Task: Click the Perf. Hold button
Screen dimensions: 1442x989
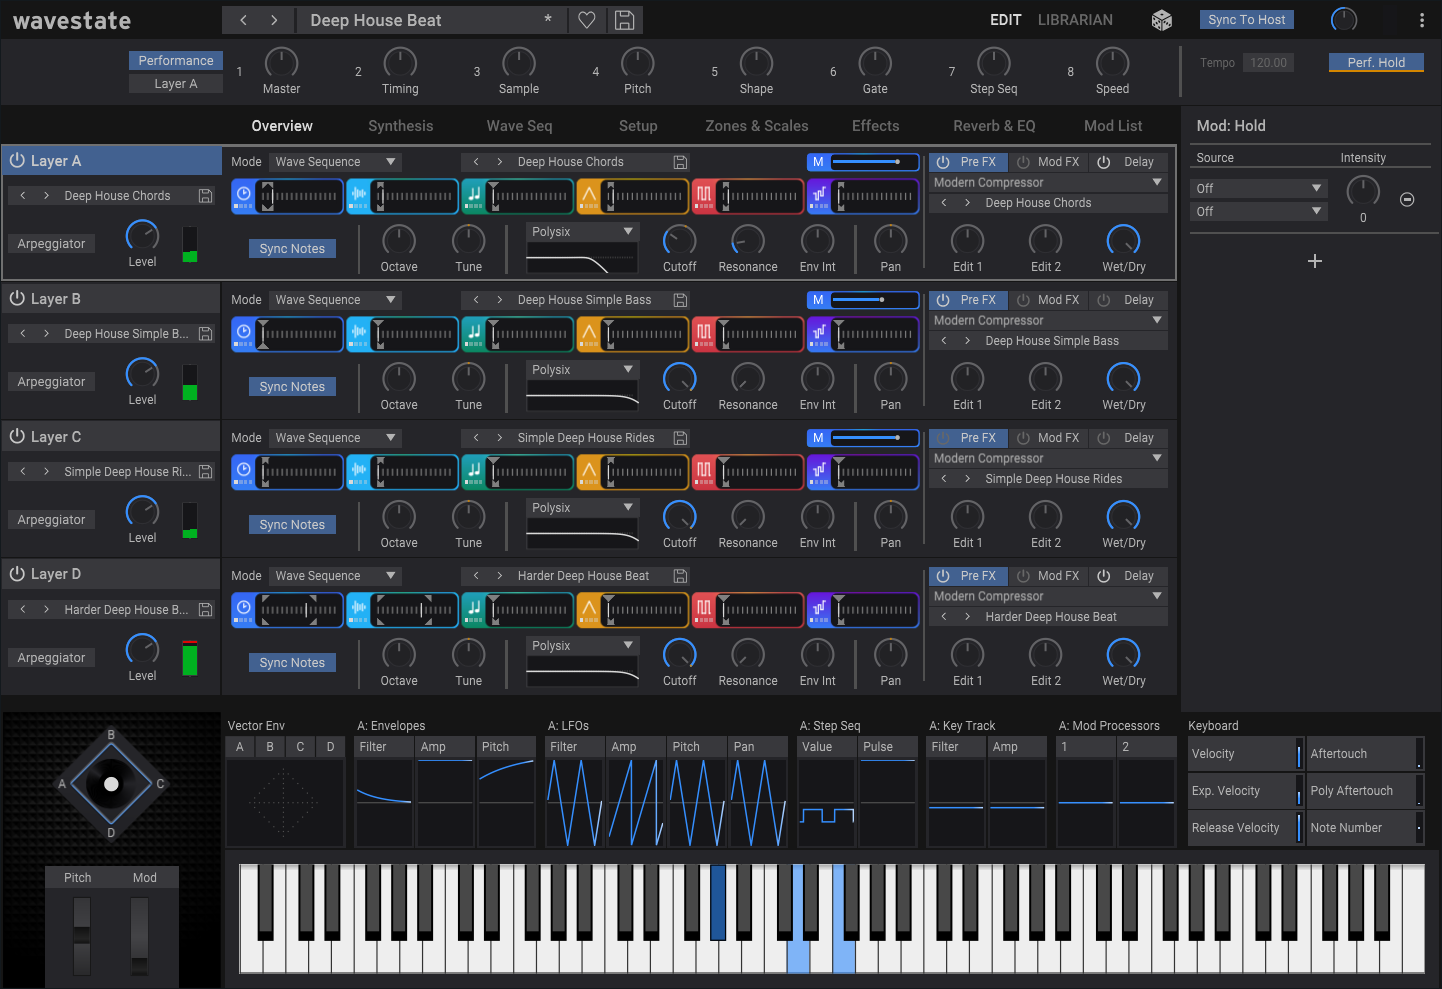Action: [1376, 62]
